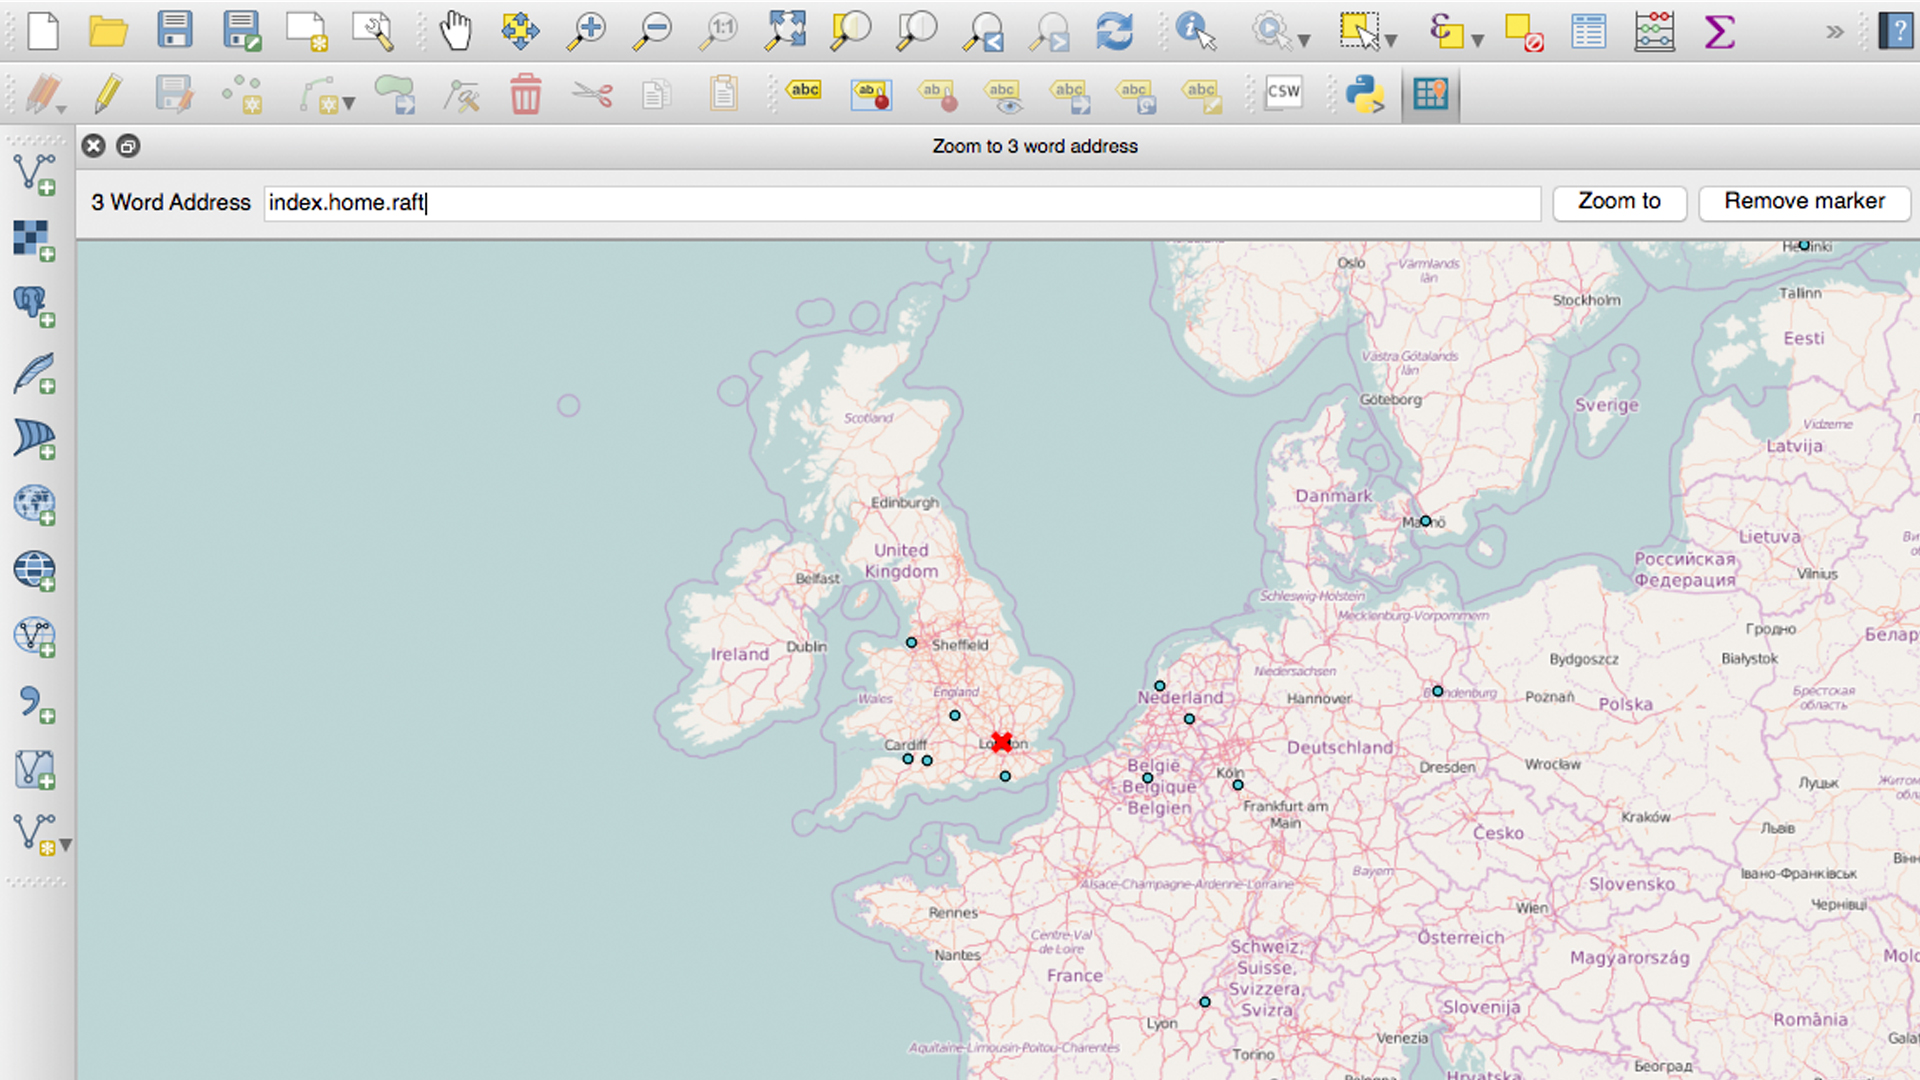
Task: Click Add SpatiaLite Layer feather icon
Action: pyautogui.click(x=35, y=372)
